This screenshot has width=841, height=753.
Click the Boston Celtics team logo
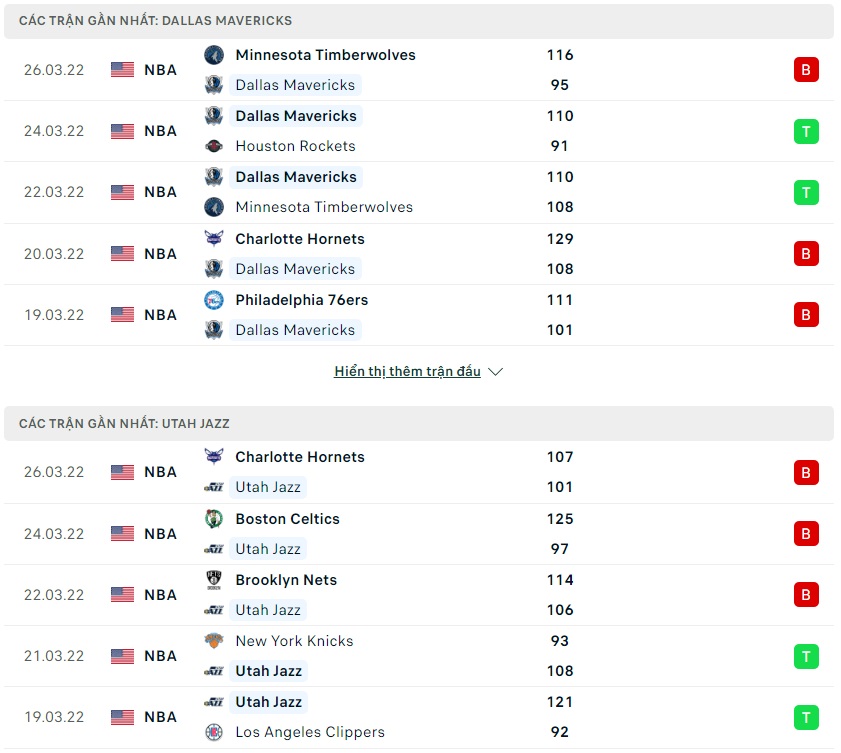point(214,519)
